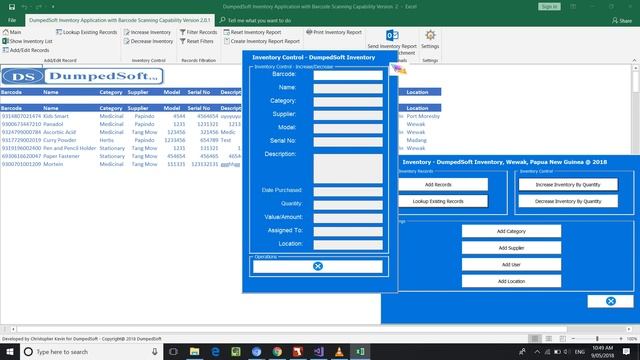
Task: Choose Increase Inventory in ribbon
Action: coord(147,32)
